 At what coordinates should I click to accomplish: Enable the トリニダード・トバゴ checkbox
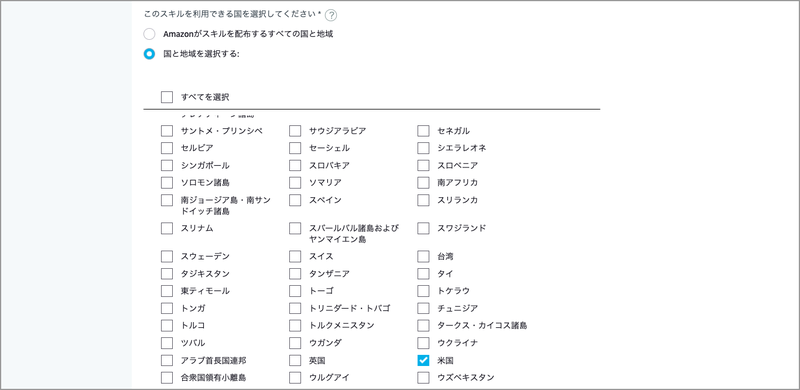coord(295,308)
